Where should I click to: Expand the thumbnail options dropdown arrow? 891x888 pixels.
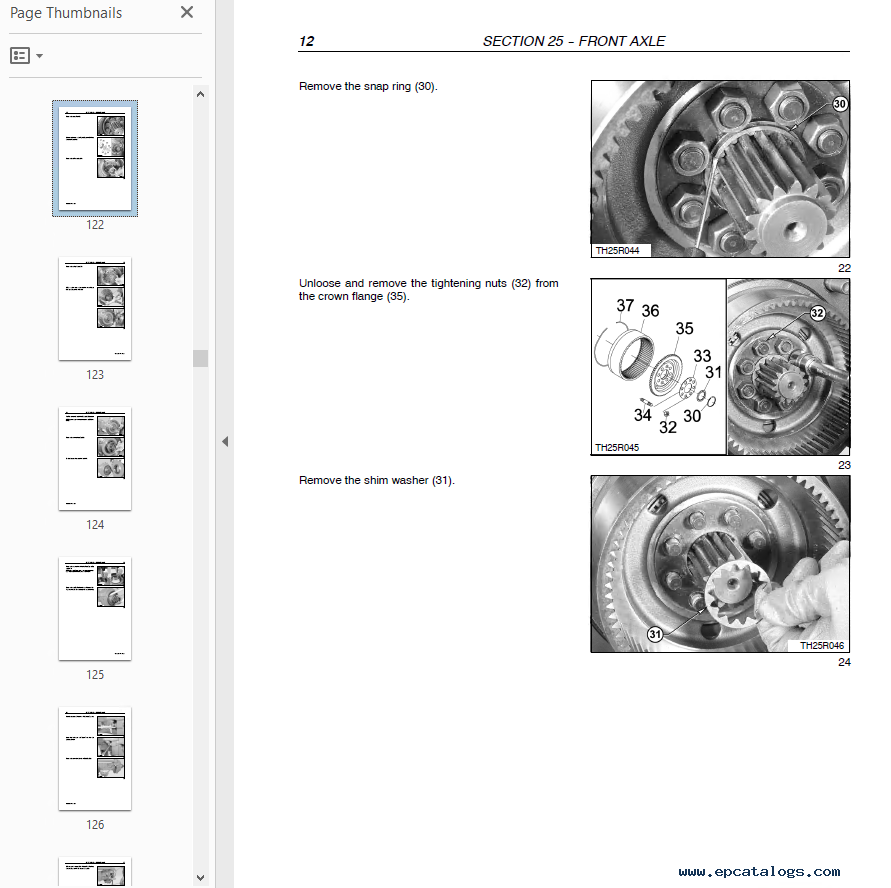pyautogui.click(x=39, y=56)
